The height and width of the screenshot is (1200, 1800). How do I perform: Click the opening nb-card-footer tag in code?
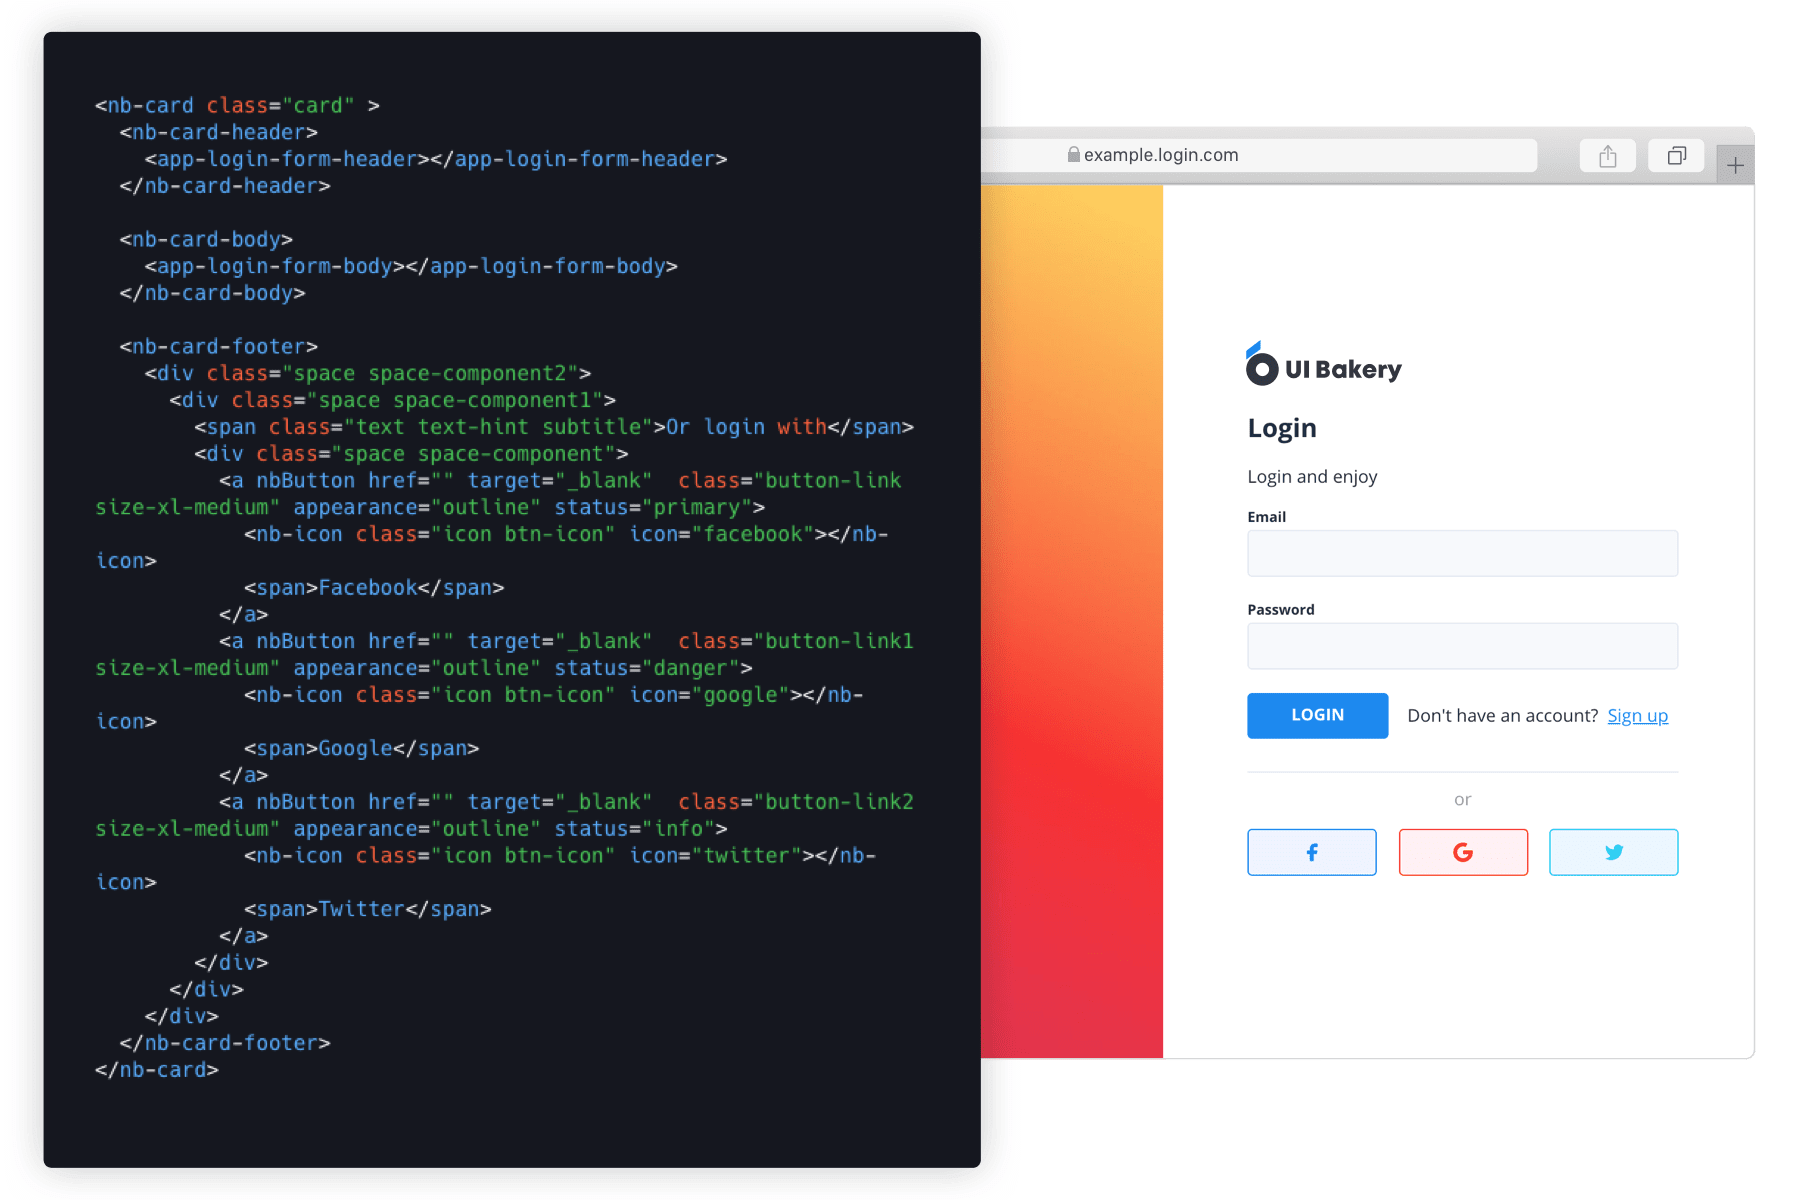click(x=218, y=347)
